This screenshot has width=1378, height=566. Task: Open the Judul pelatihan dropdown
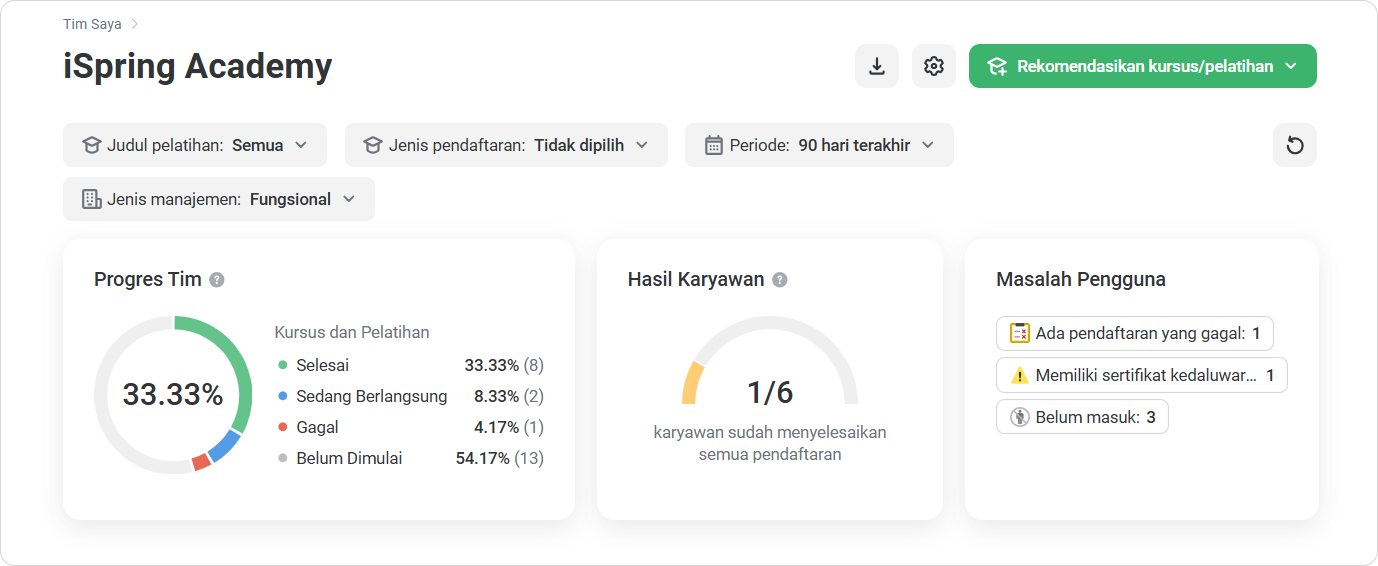[195, 145]
